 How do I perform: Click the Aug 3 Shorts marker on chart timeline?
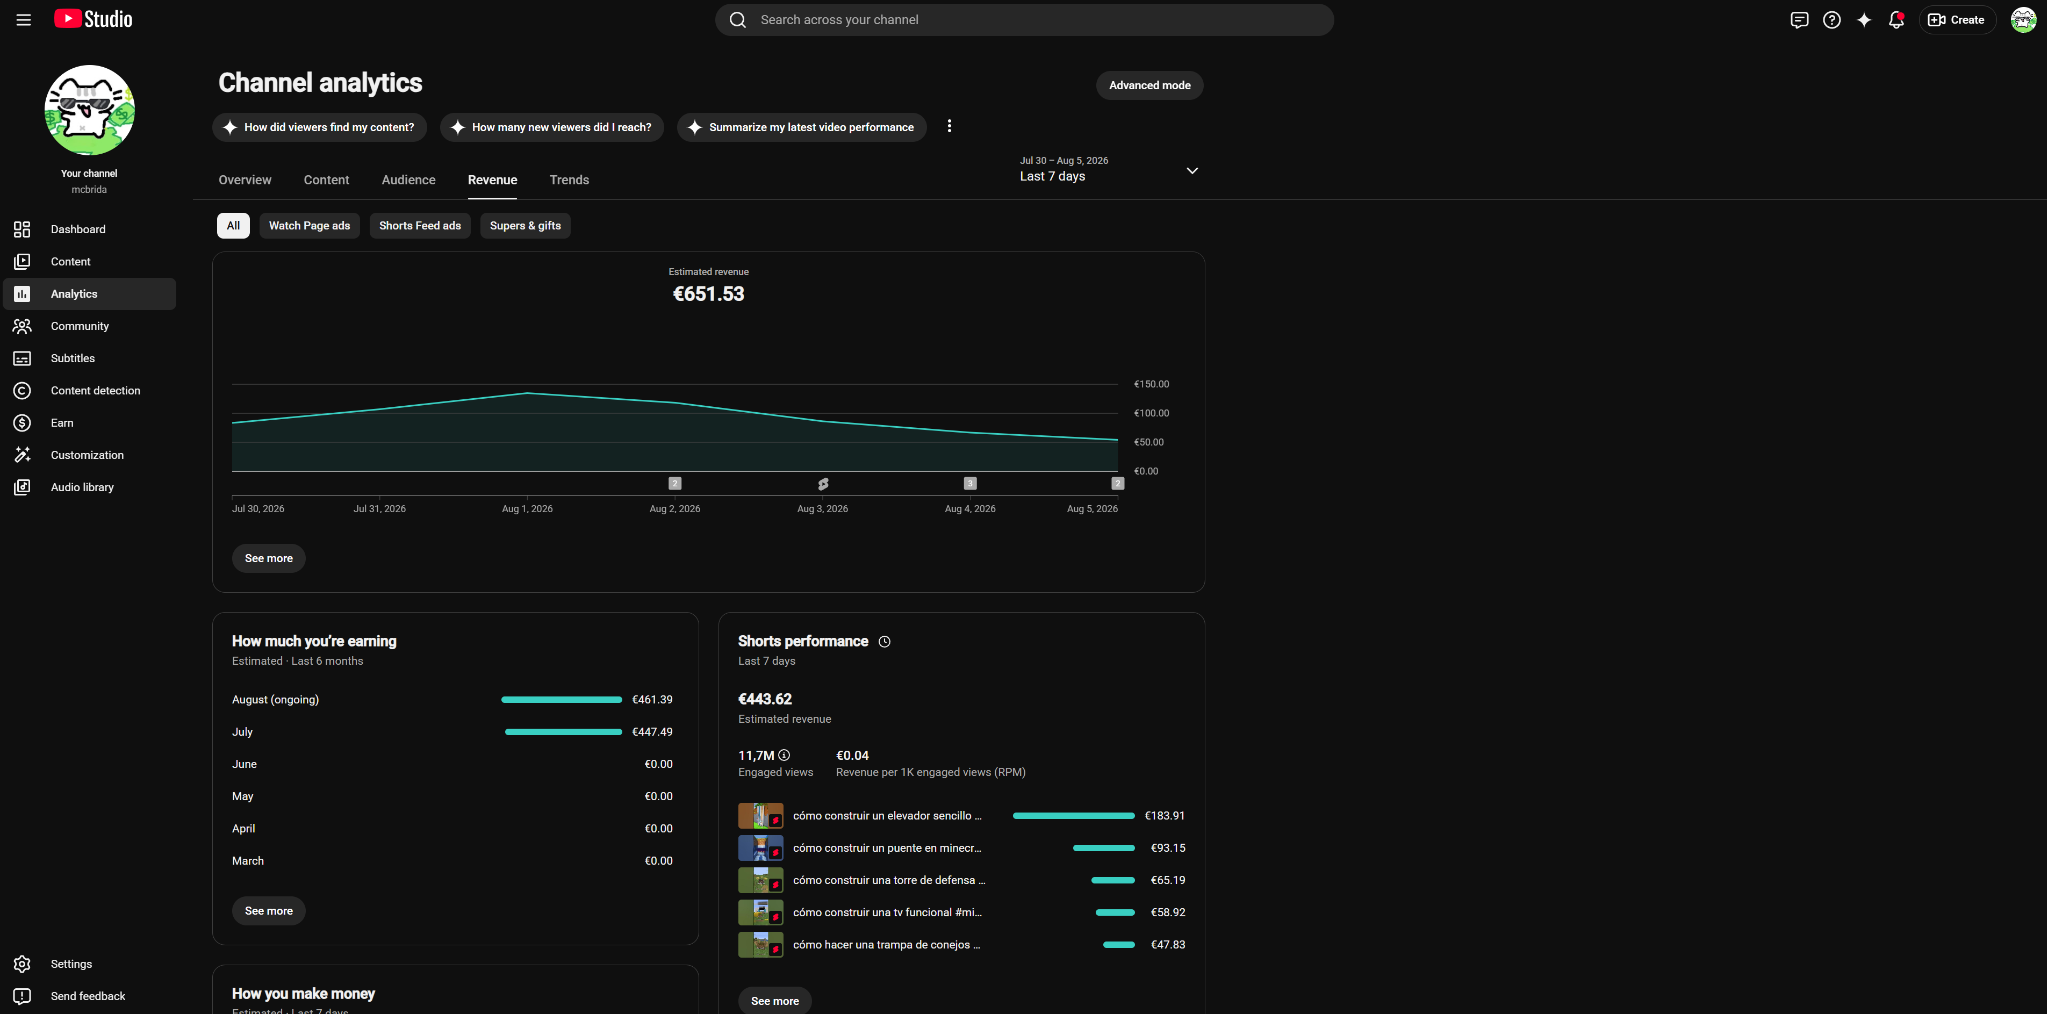[823, 484]
